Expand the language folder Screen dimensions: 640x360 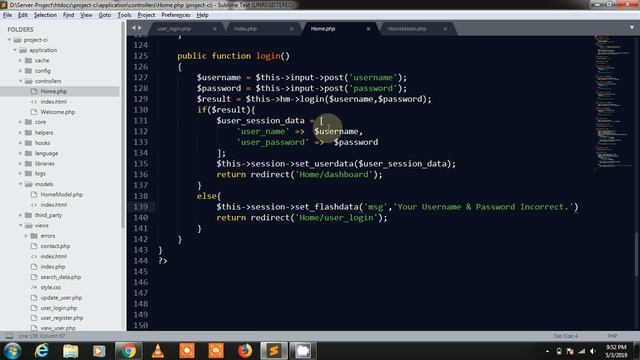tap(20, 153)
